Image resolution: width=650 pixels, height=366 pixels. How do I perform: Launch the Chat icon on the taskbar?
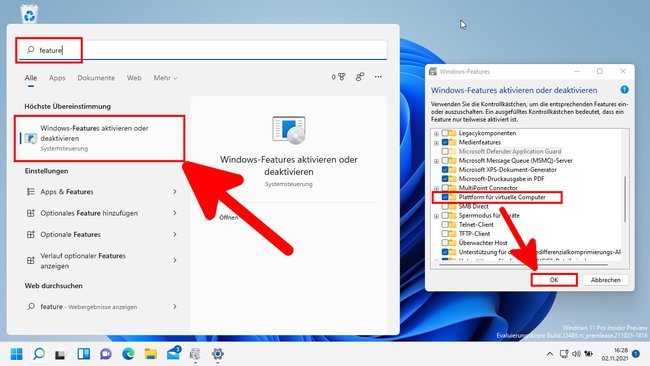point(106,354)
